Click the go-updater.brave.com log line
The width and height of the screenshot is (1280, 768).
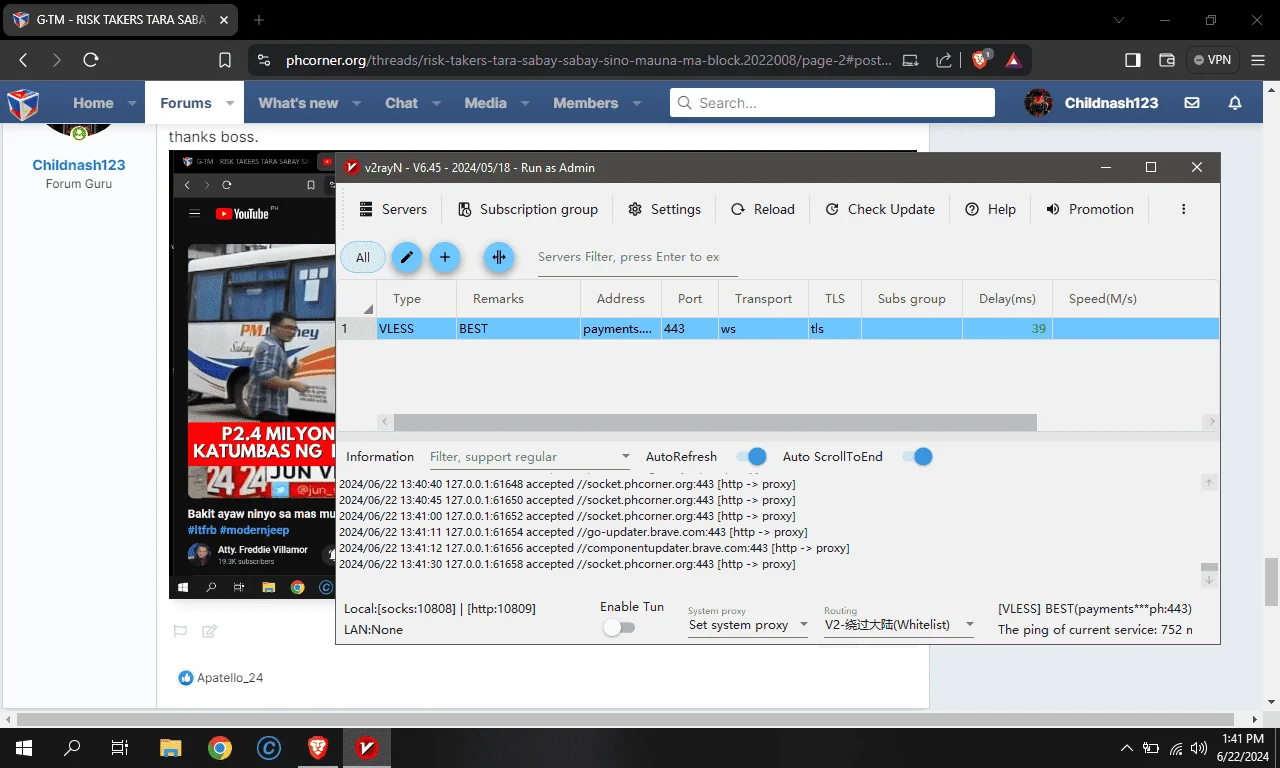click(x=573, y=532)
